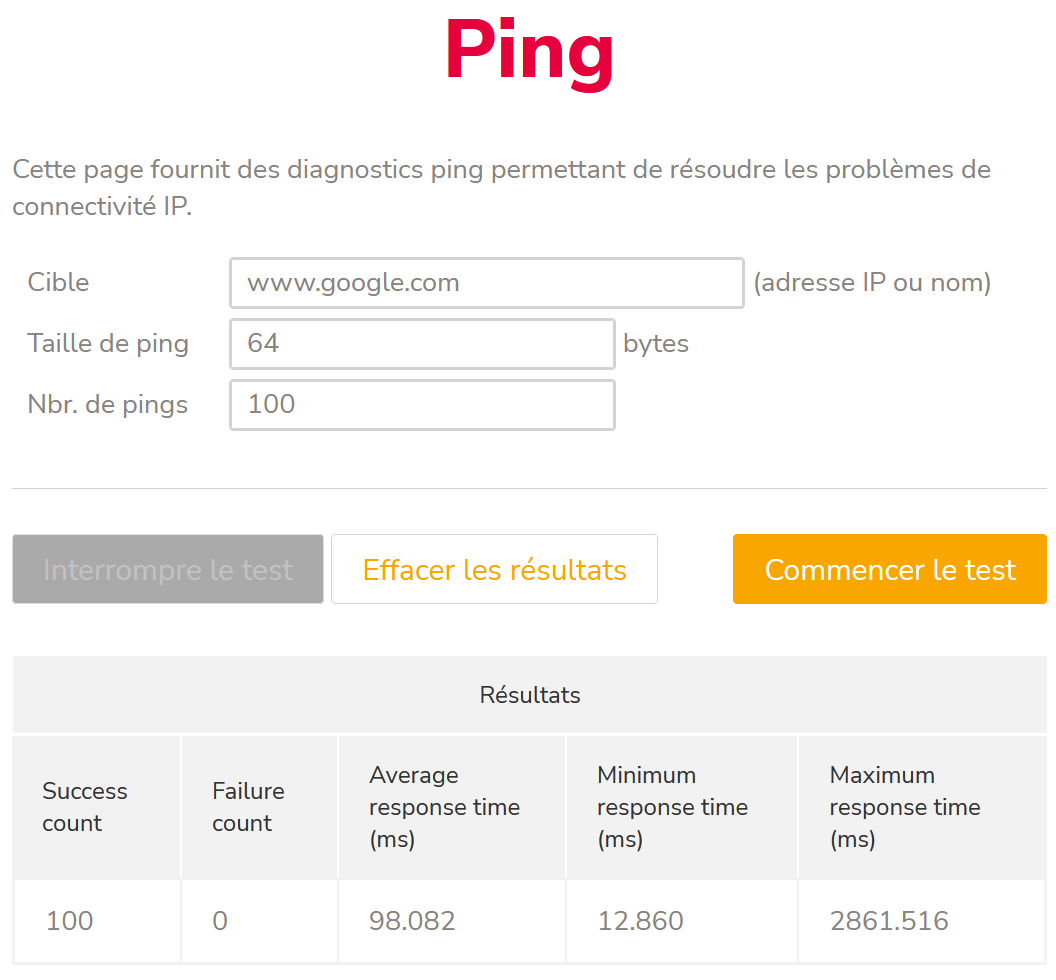
Task: Click the Résultats table title
Action: (x=530, y=695)
